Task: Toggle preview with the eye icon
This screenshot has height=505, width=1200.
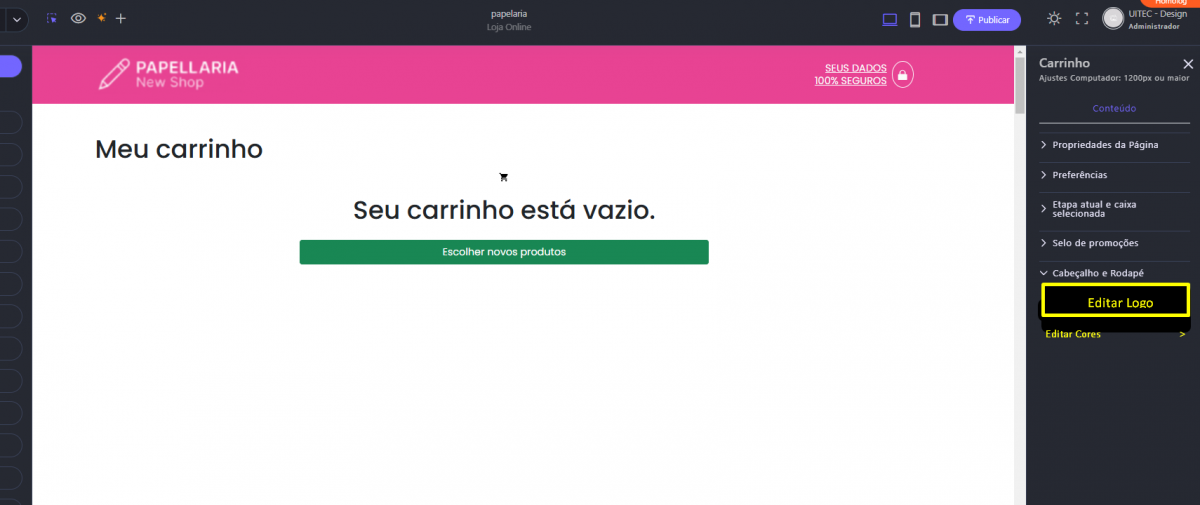Action: (x=78, y=18)
